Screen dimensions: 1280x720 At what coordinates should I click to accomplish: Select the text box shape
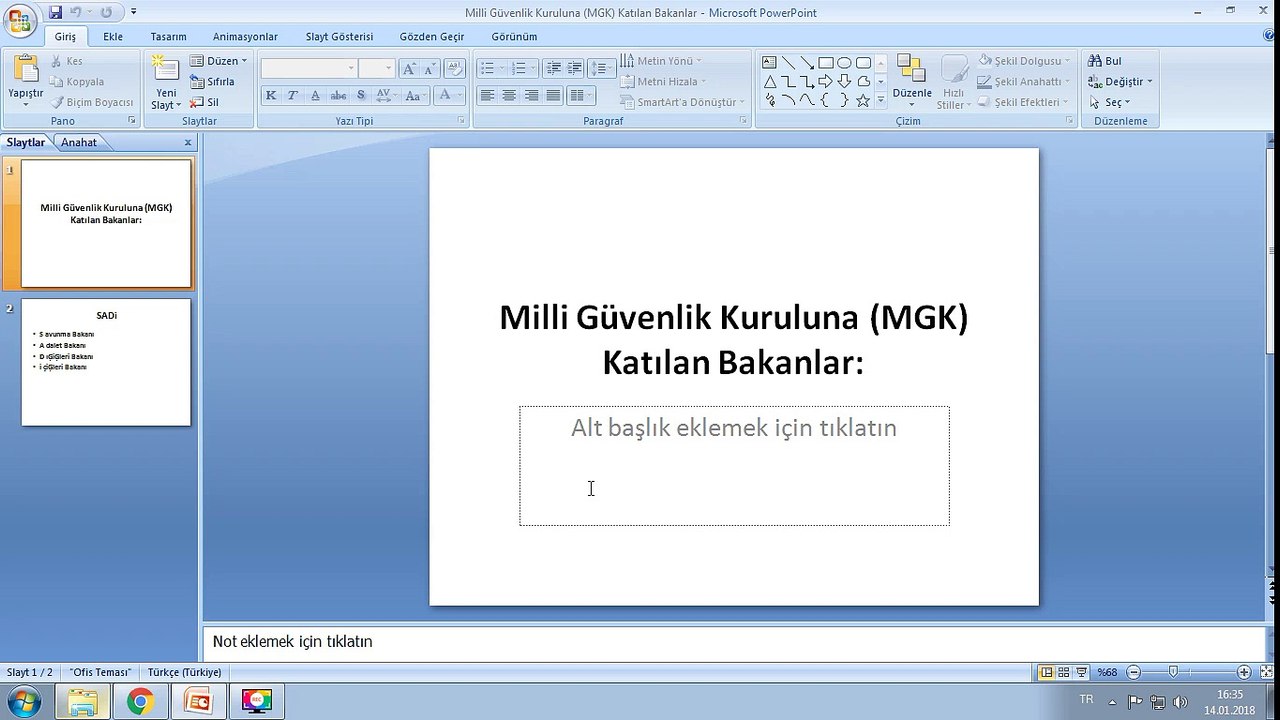click(x=769, y=62)
